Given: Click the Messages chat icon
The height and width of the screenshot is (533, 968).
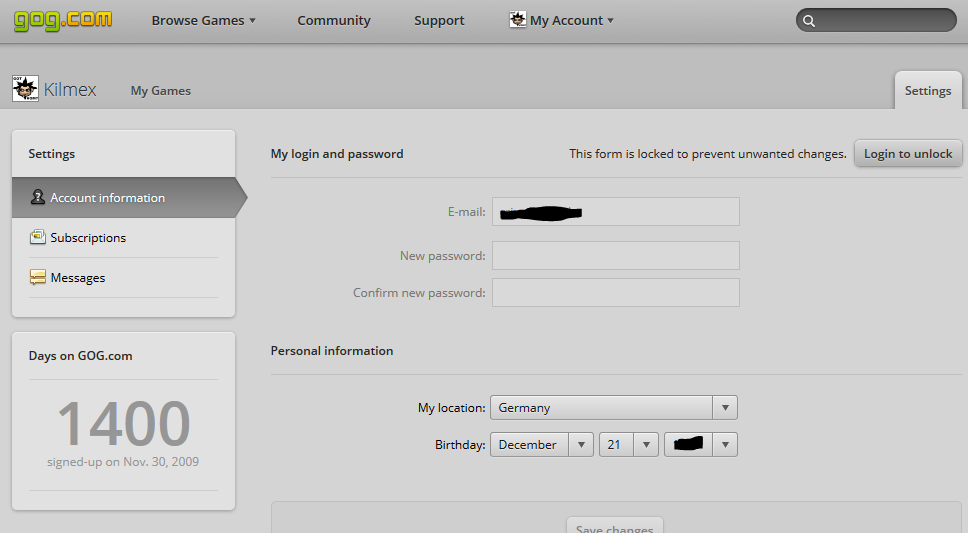Looking at the screenshot, I should coord(38,277).
